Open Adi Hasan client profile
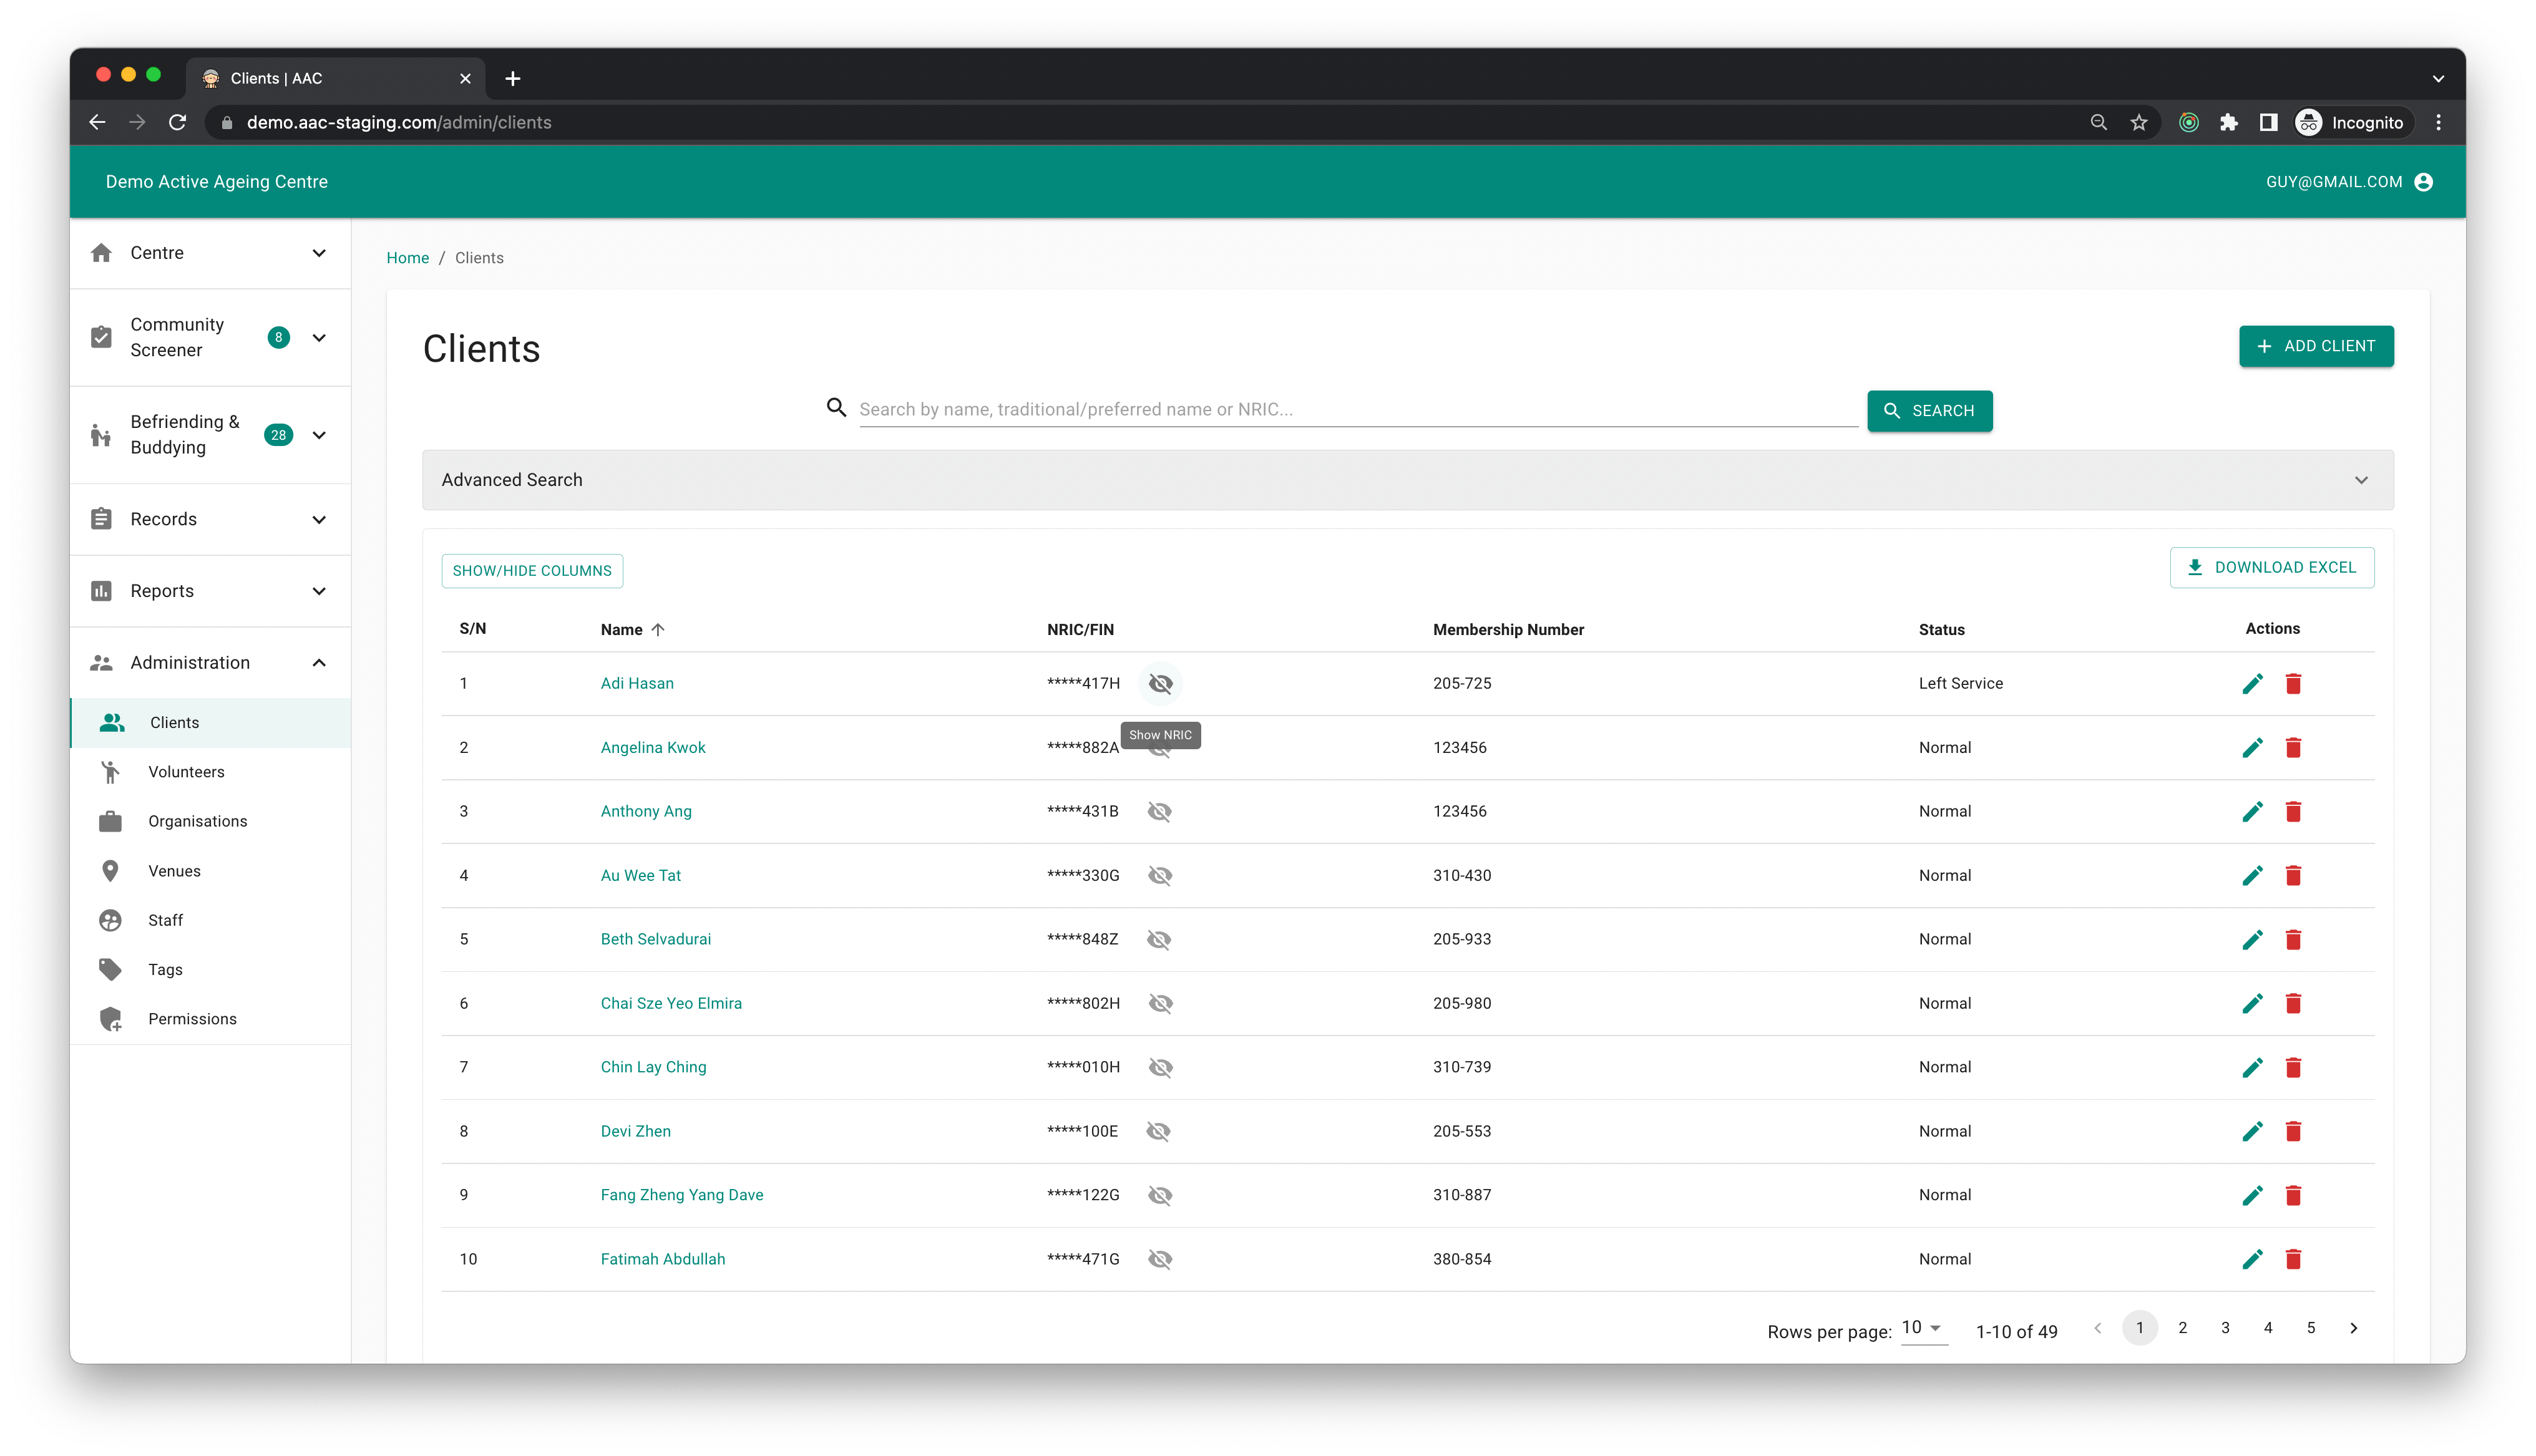This screenshot has width=2536, height=1456. [x=637, y=684]
